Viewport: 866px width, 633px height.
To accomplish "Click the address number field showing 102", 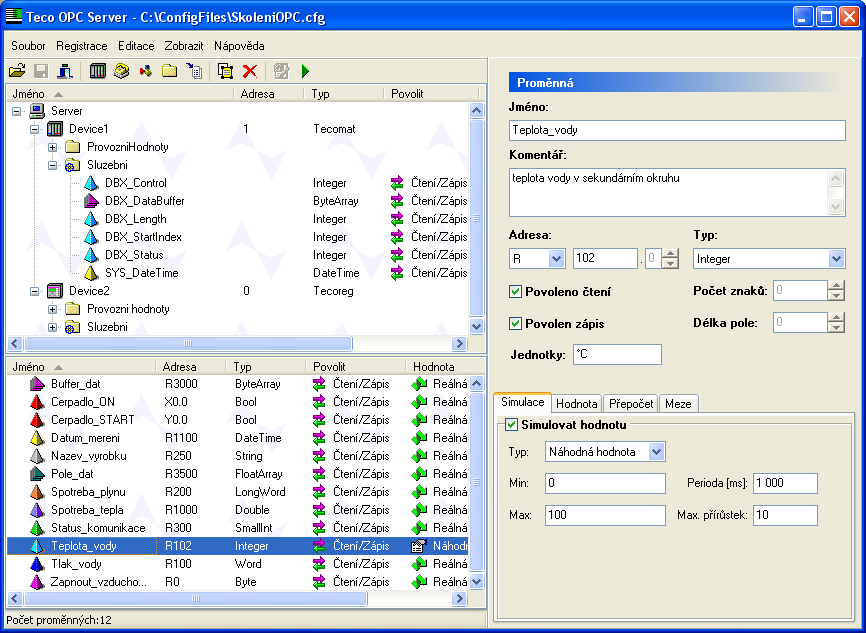I will (x=605, y=259).
